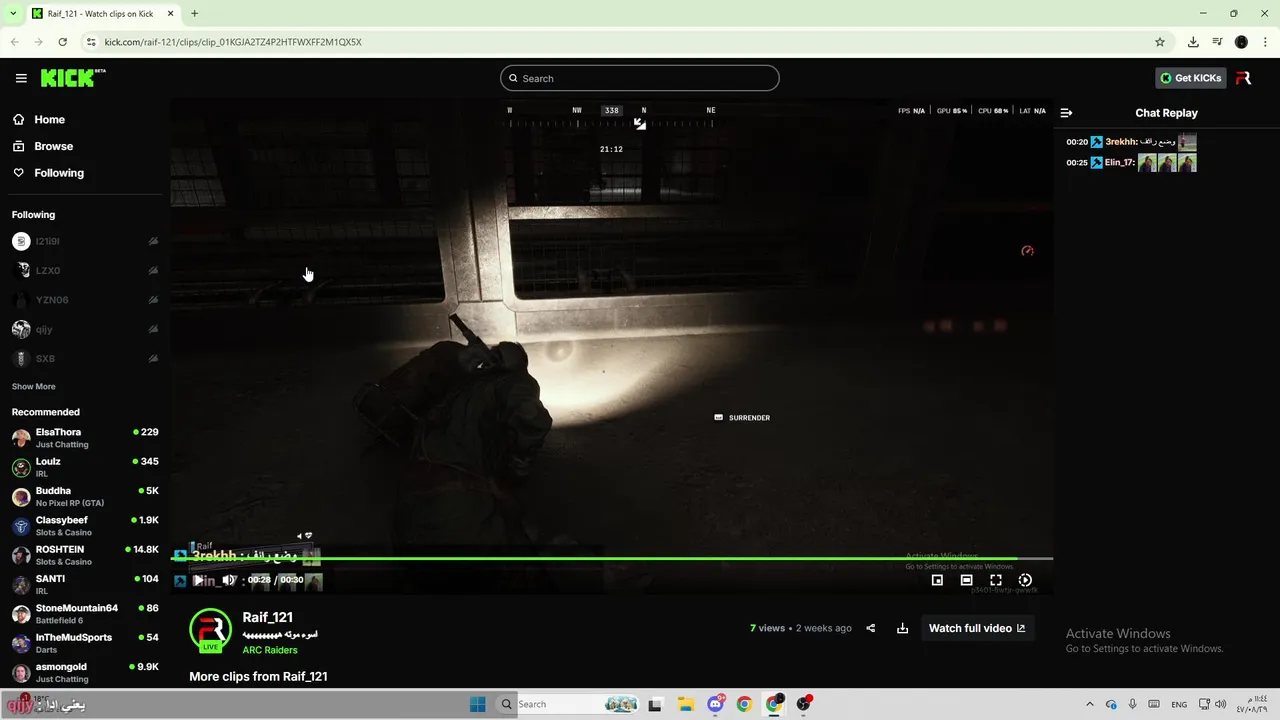Image resolution: width=1280 pixels, height=720 pixels.
Task: Click the Get KICKs button
Action: tap(1190, 78)
